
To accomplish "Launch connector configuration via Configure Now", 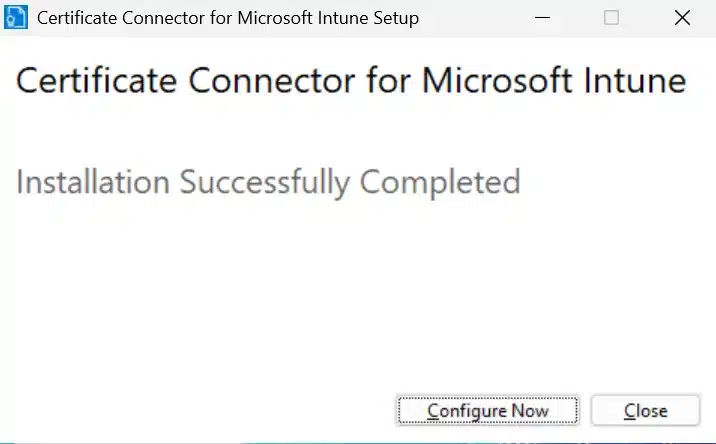I will (x=487, y=410).
